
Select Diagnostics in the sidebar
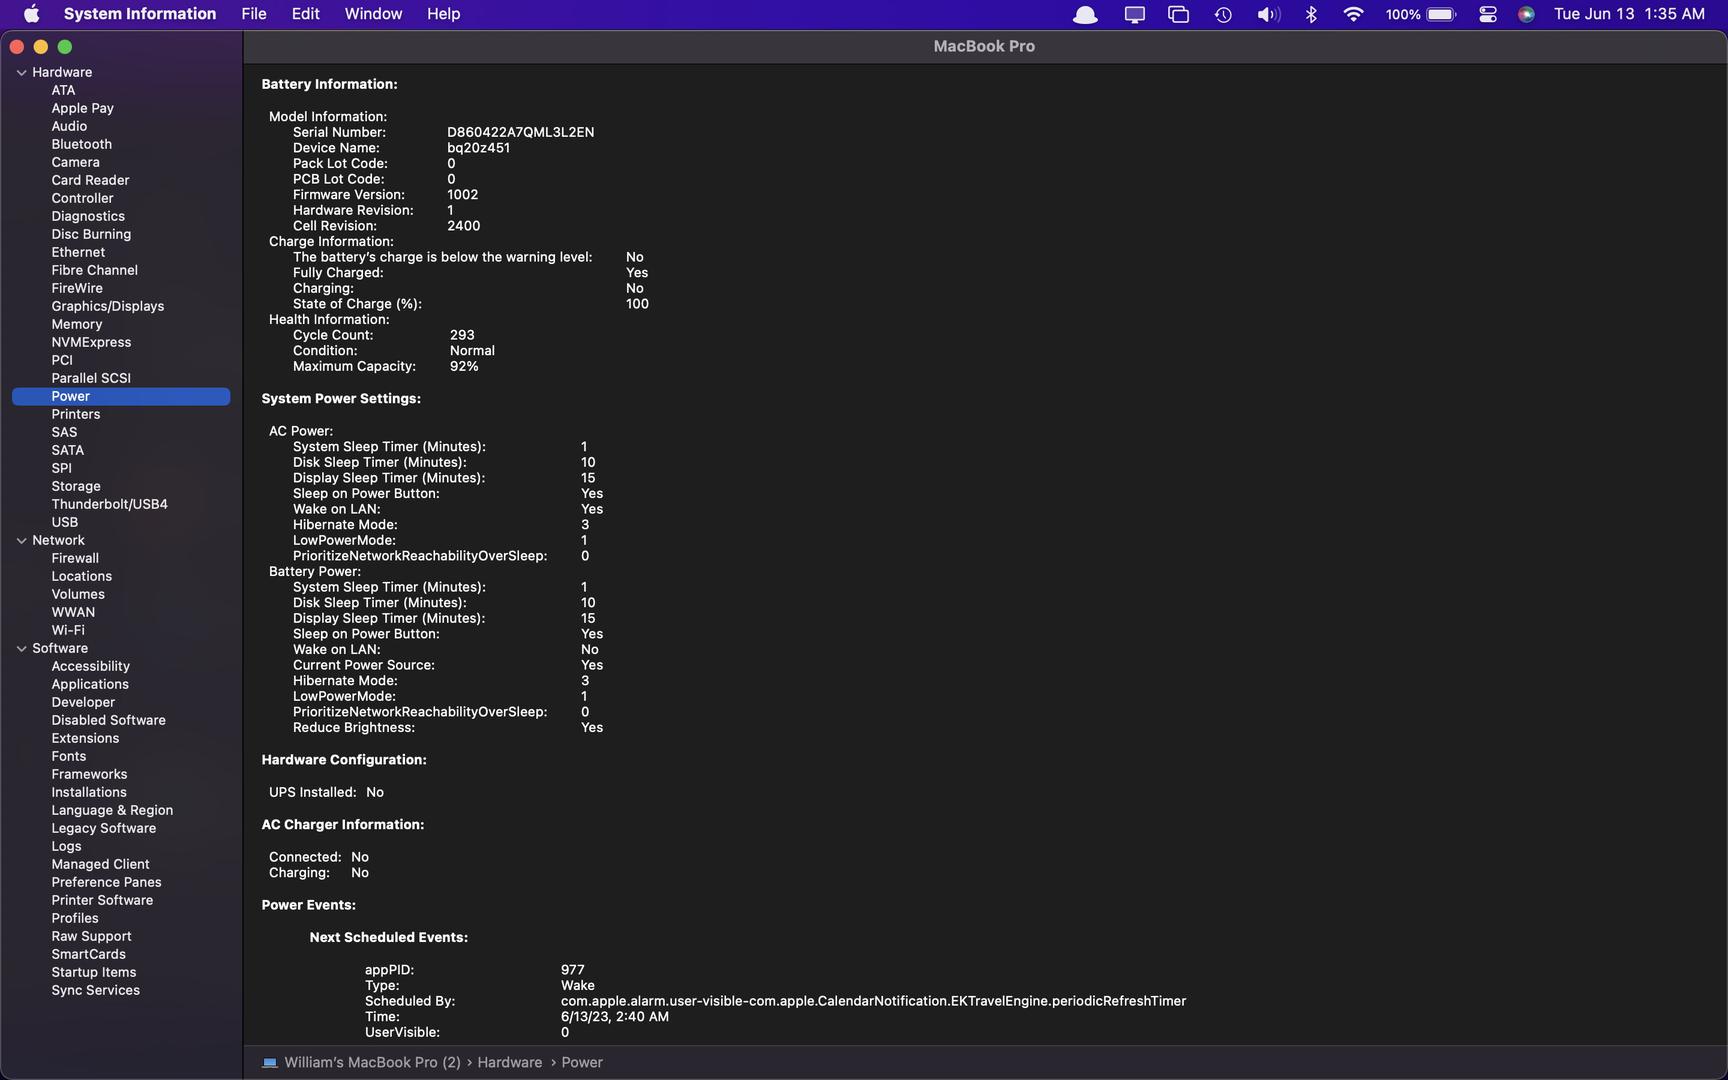pyautogui.click(x=88, y=216)
